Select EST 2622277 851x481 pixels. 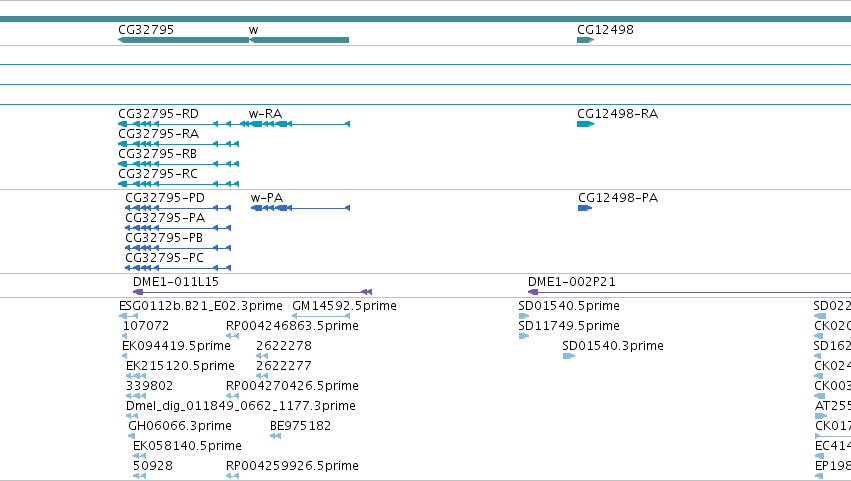284,366
